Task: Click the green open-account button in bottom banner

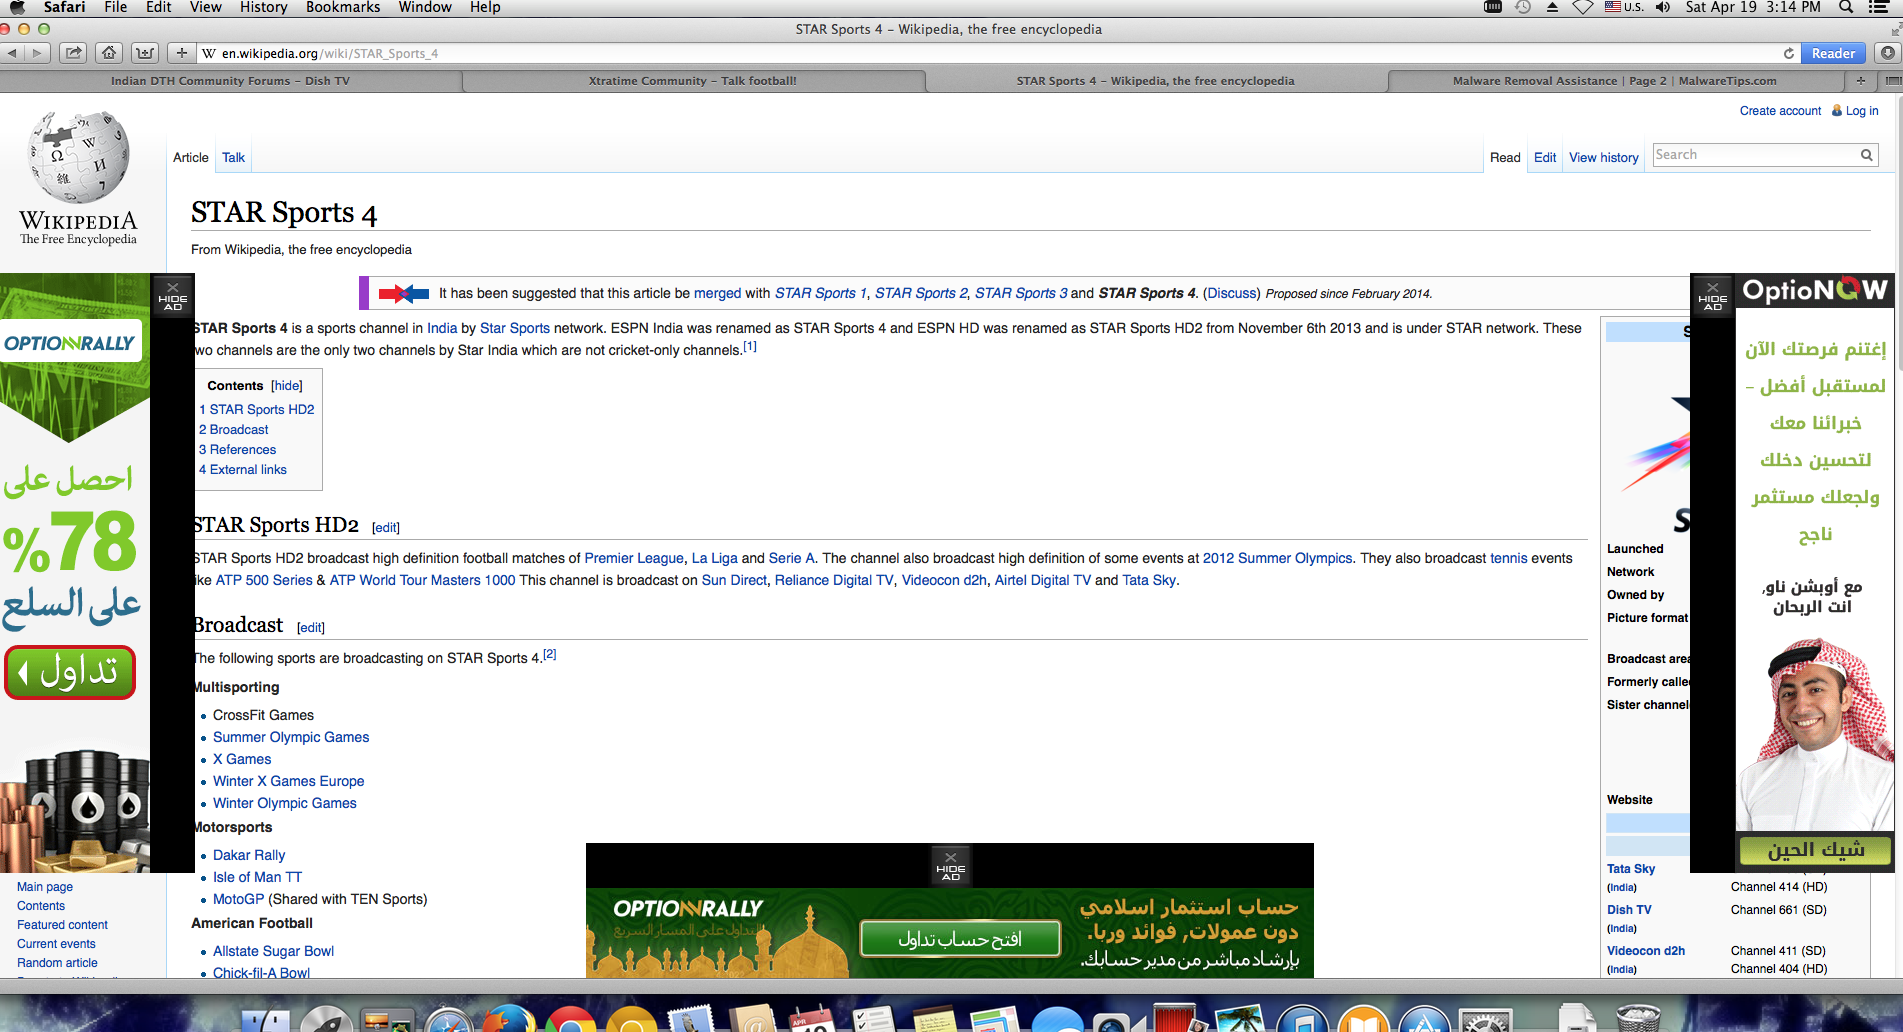Action: [960, 939]
